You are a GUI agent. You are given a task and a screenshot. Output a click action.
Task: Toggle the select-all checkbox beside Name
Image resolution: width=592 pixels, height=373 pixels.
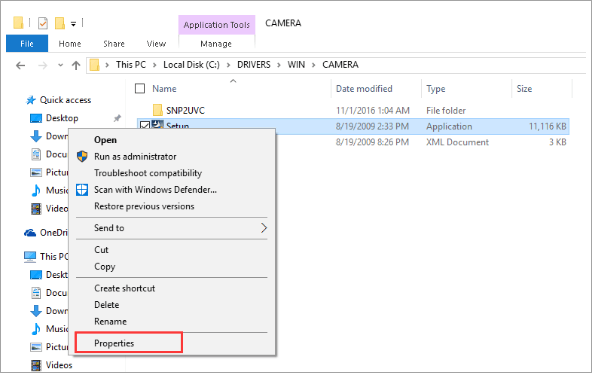point(140,89)
